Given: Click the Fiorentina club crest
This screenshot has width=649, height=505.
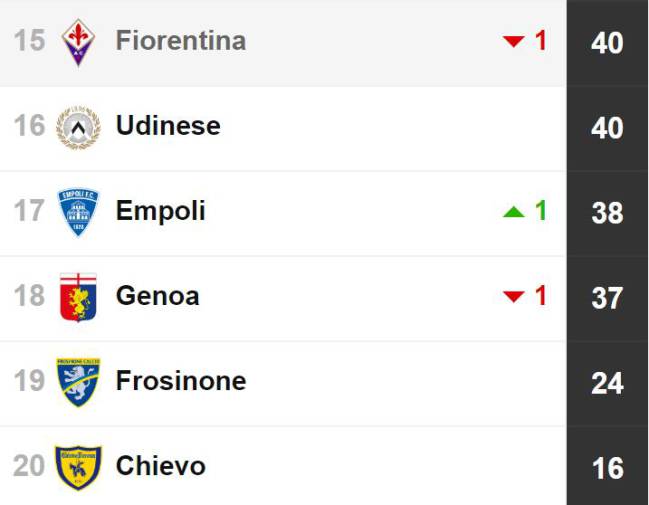Looking at the screenshot, I should 78,42.
